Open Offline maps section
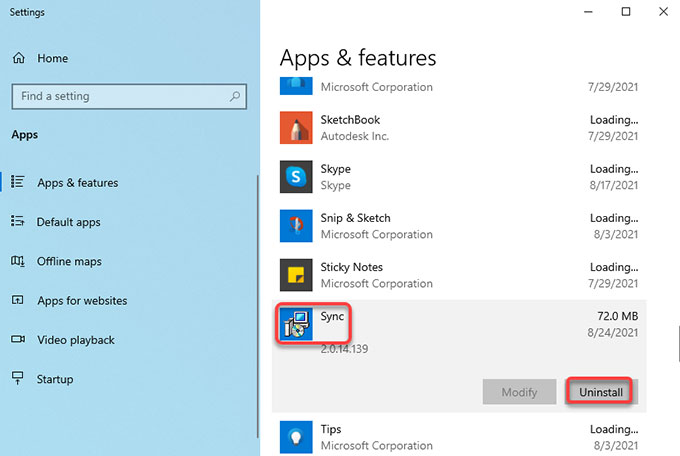Image resolution: width=680 pixels, height=456 pixels. (x=69, y=261)
